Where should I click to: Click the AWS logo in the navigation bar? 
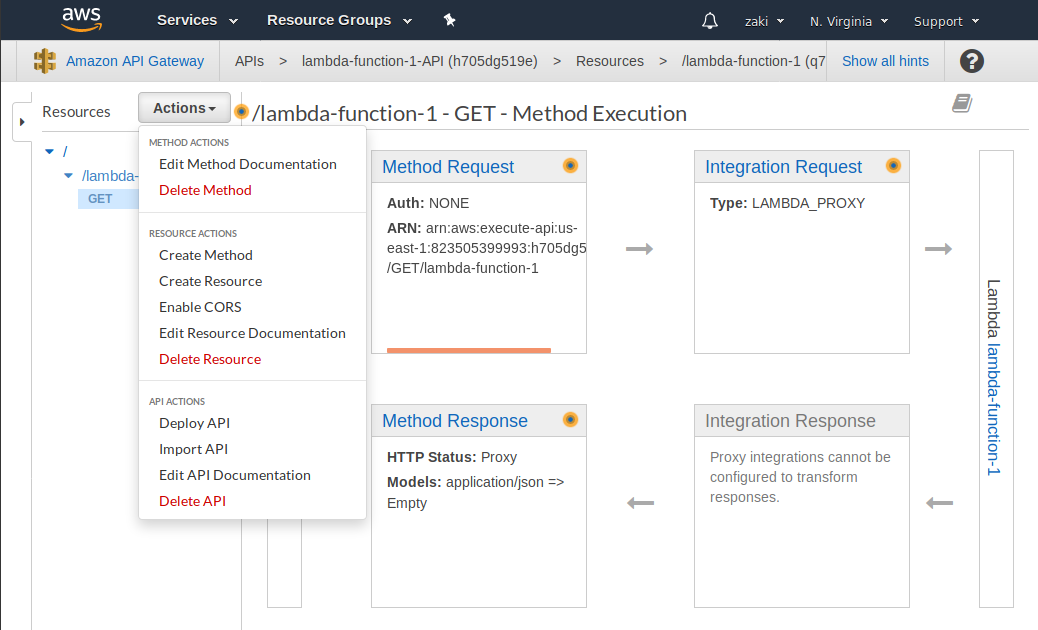[x=81, y=19]
